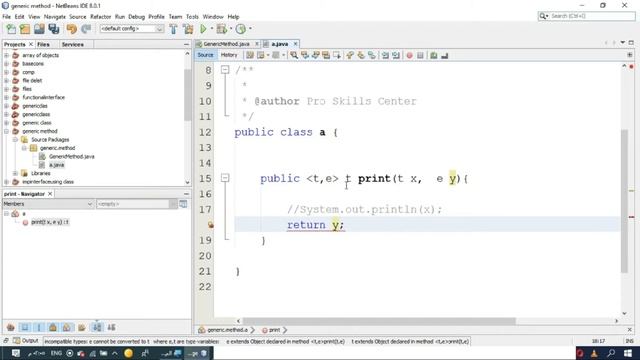Click the Profile Project clock icon
This screenshot has width=640, height=360.
click(x=241, y=29)
